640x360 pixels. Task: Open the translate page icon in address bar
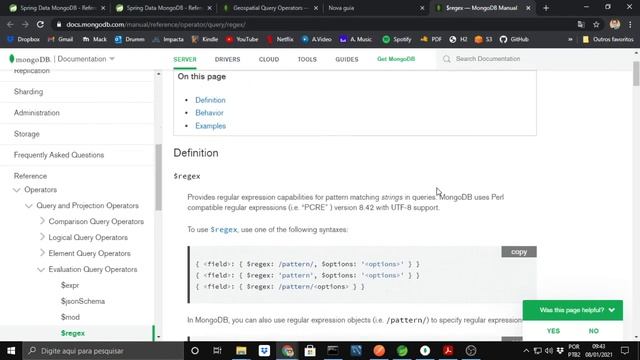pos(581,24)
